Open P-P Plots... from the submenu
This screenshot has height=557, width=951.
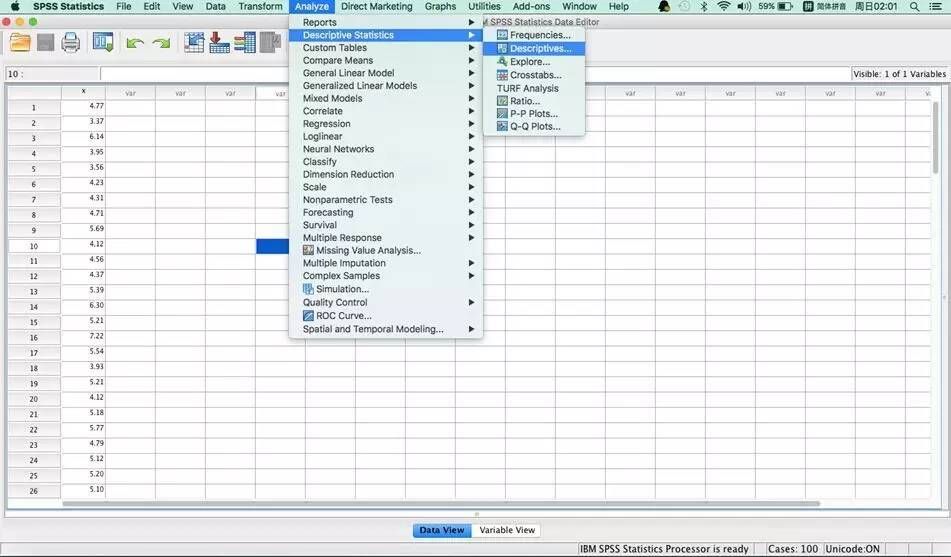click(534, 113)
